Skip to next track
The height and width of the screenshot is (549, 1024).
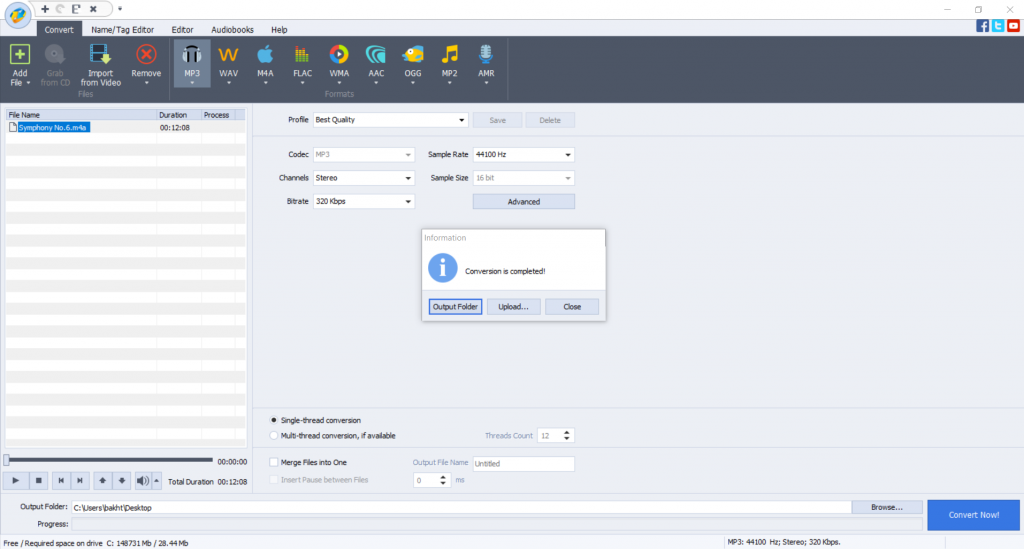(x=80, y=481)
